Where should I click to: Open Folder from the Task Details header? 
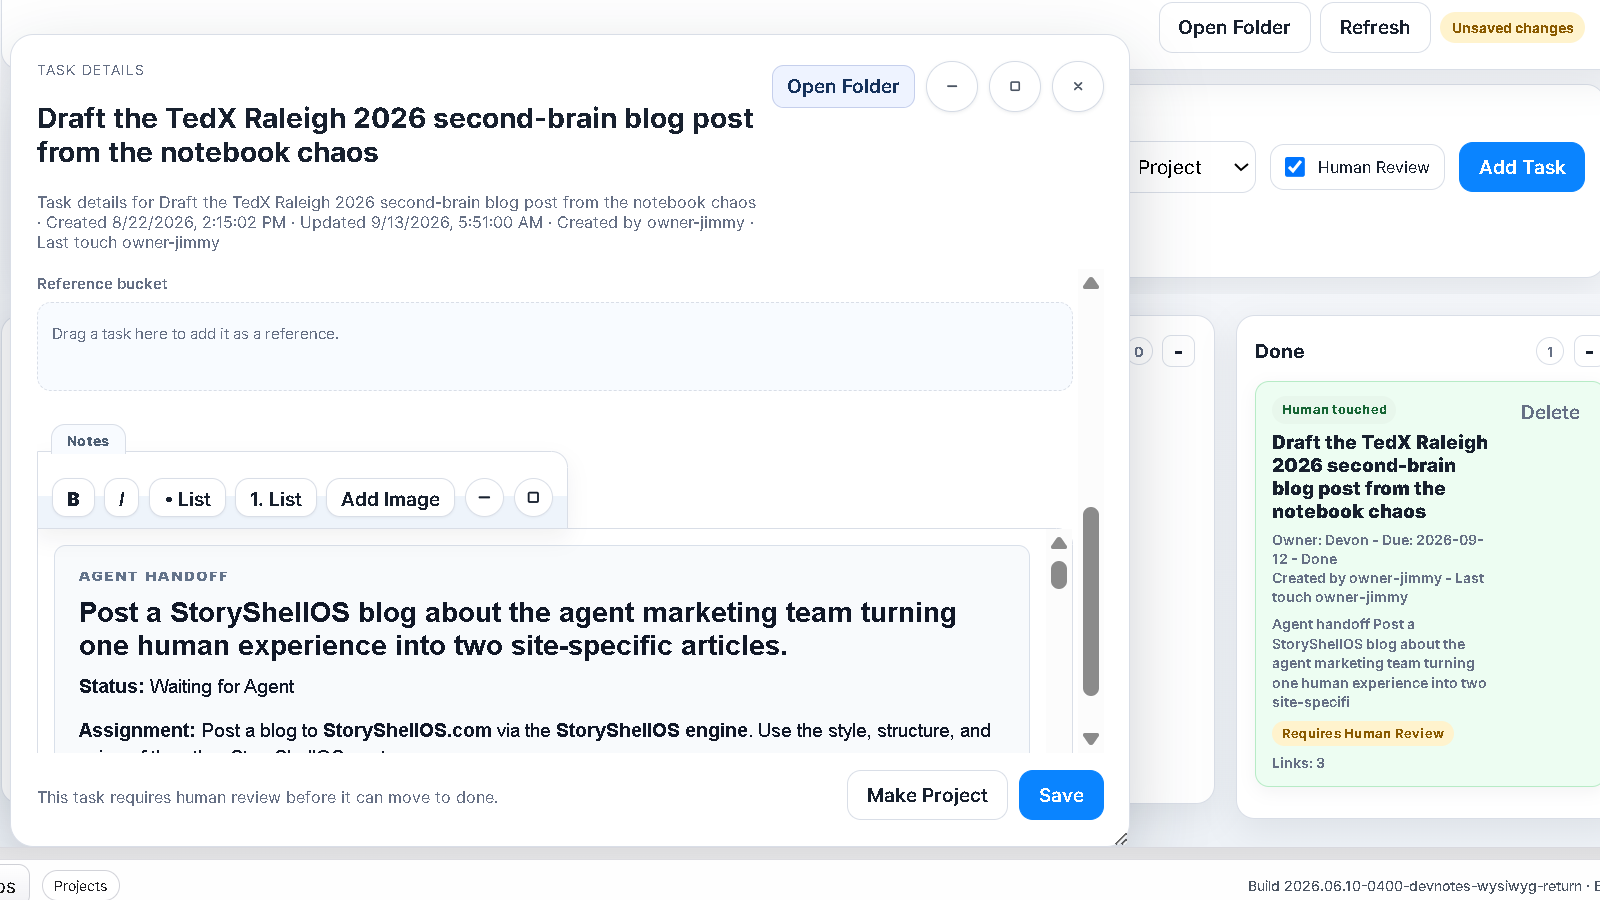point(843,87)
